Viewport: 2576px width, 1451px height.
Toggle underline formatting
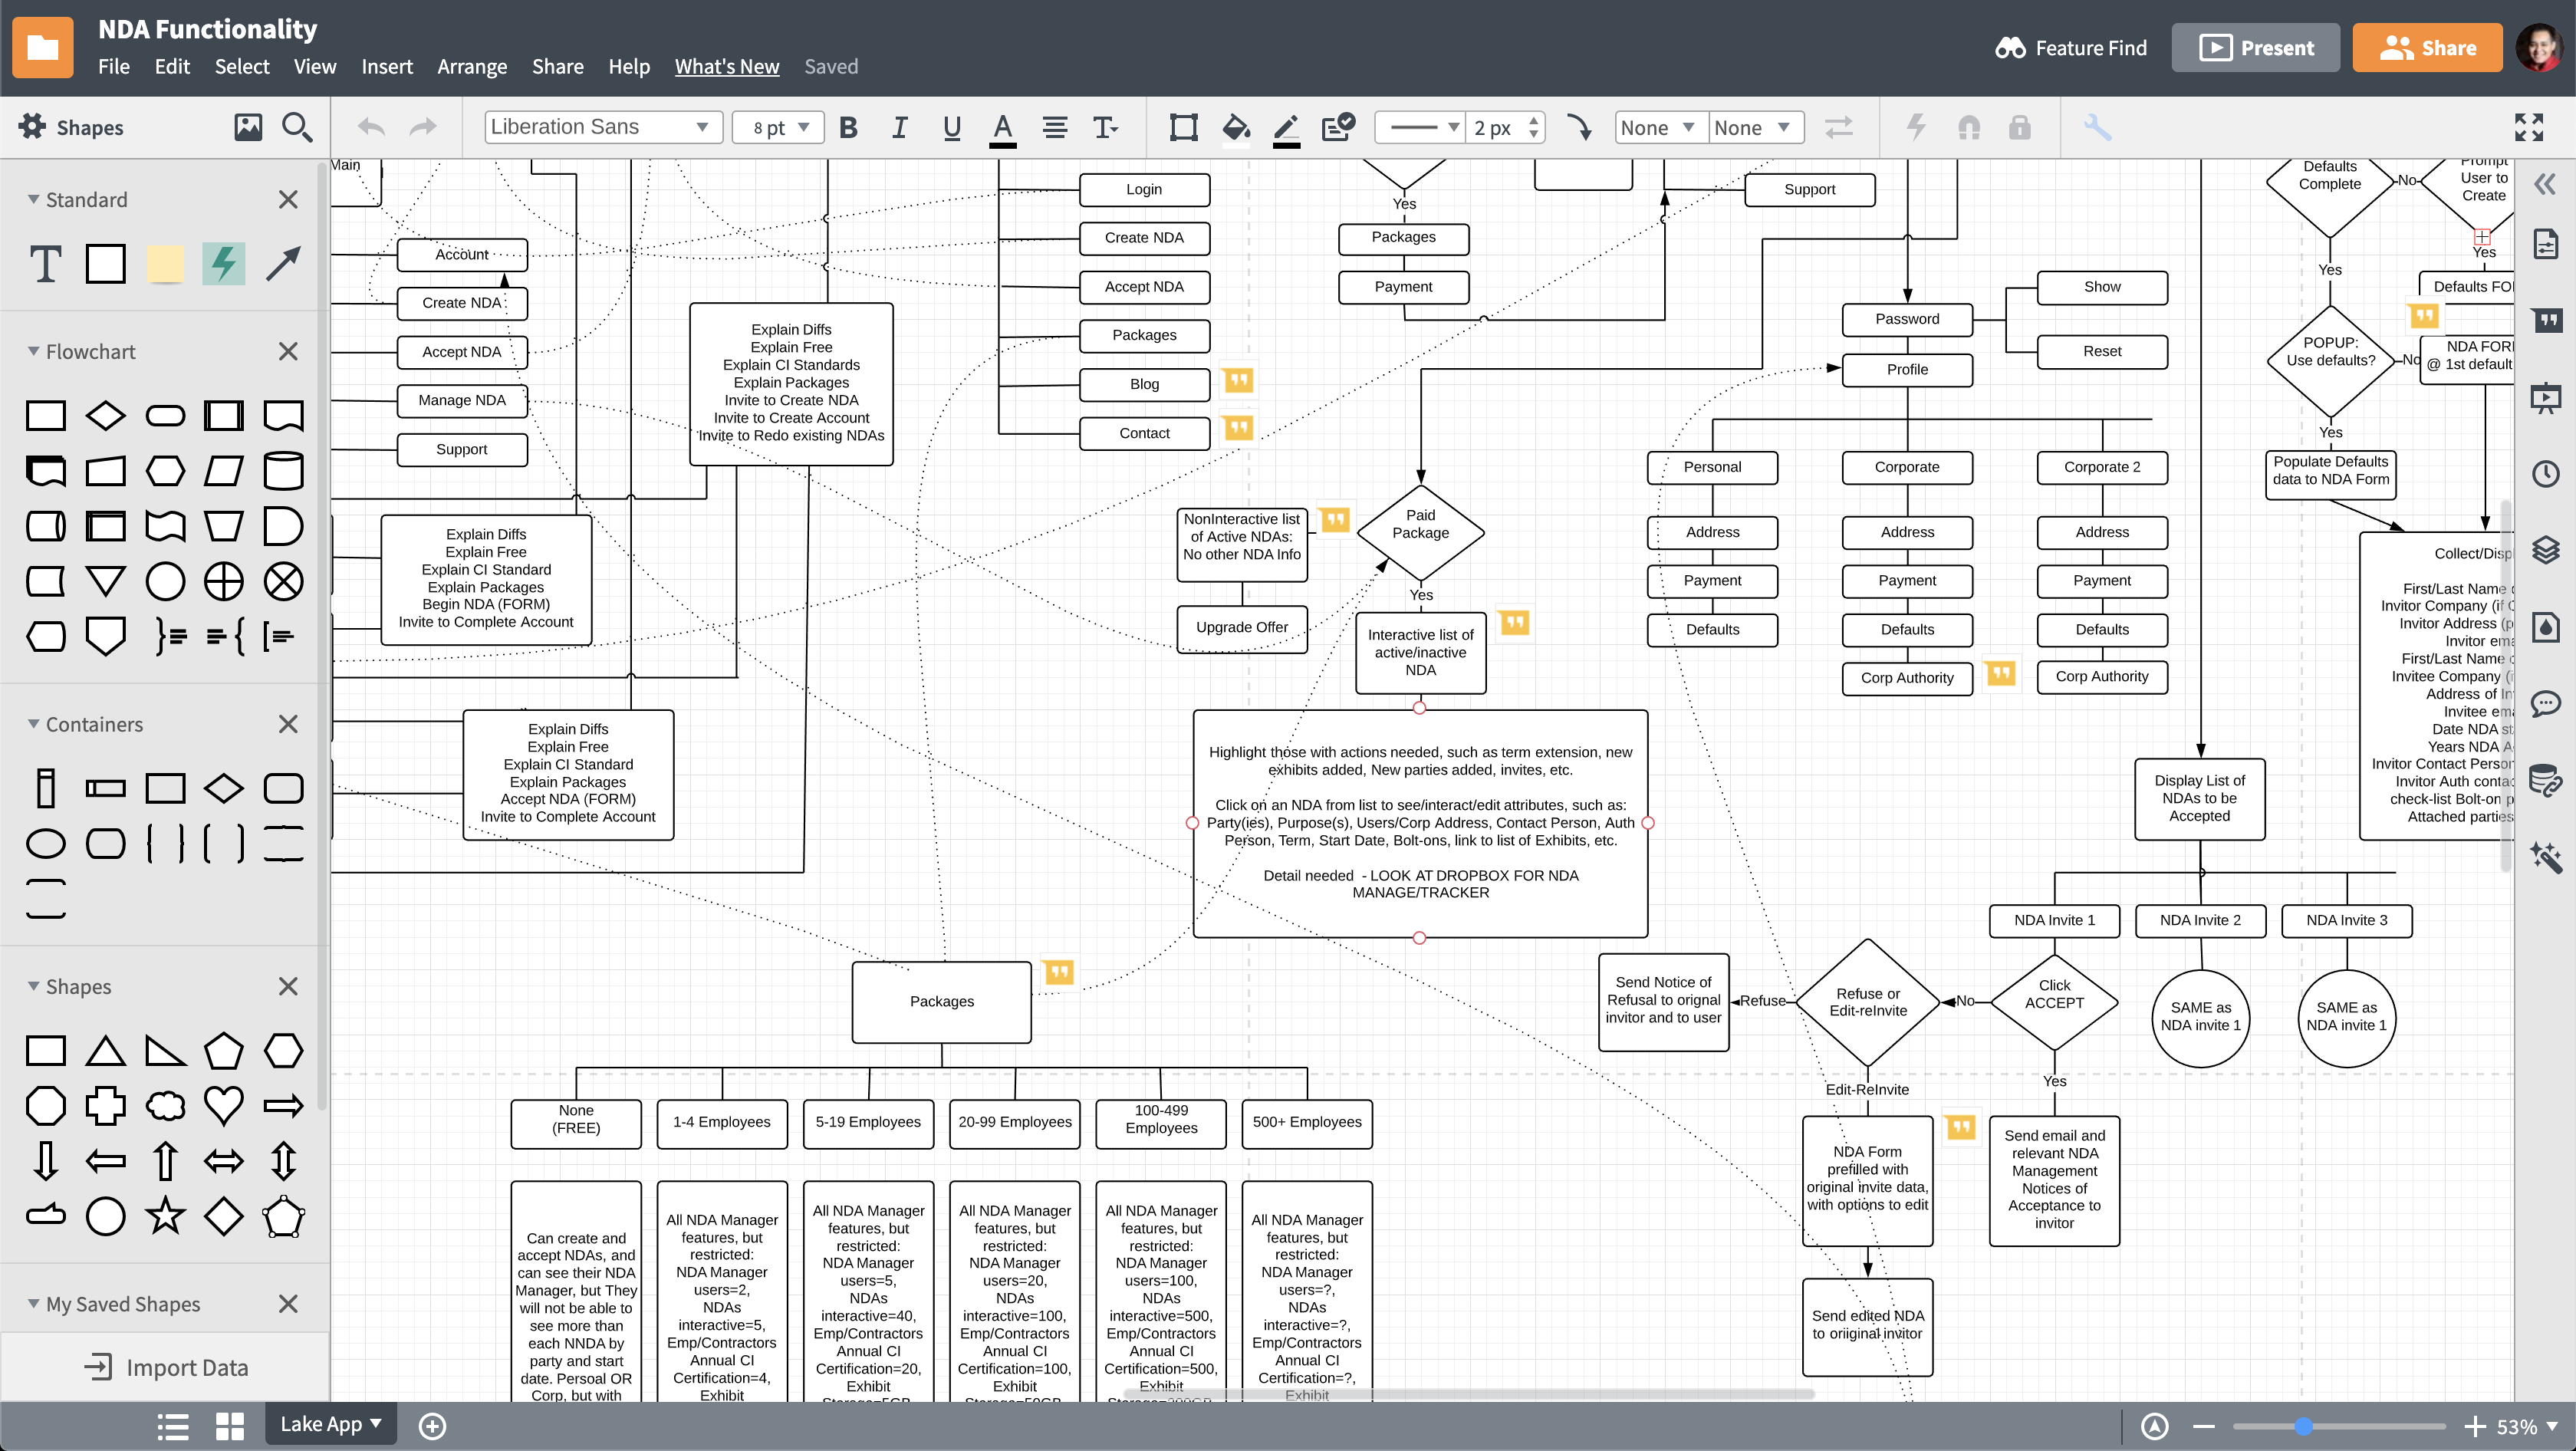click(952, 128)
